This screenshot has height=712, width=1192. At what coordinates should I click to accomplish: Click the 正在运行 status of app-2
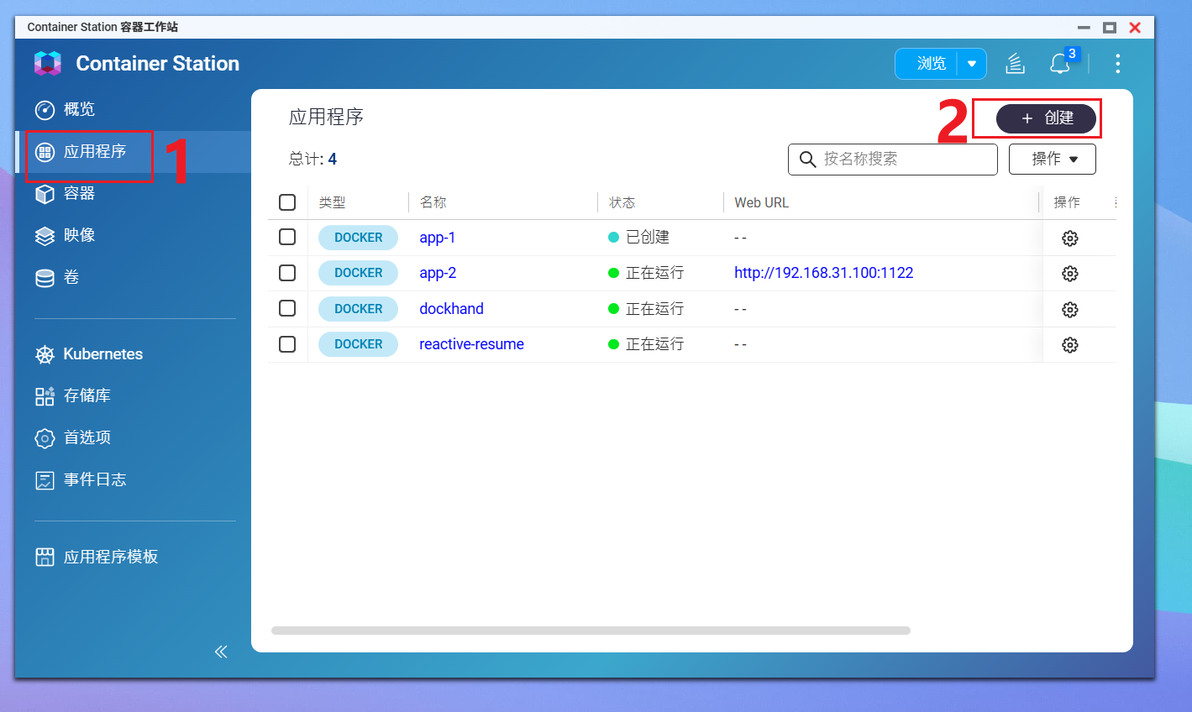pos(646,273)
